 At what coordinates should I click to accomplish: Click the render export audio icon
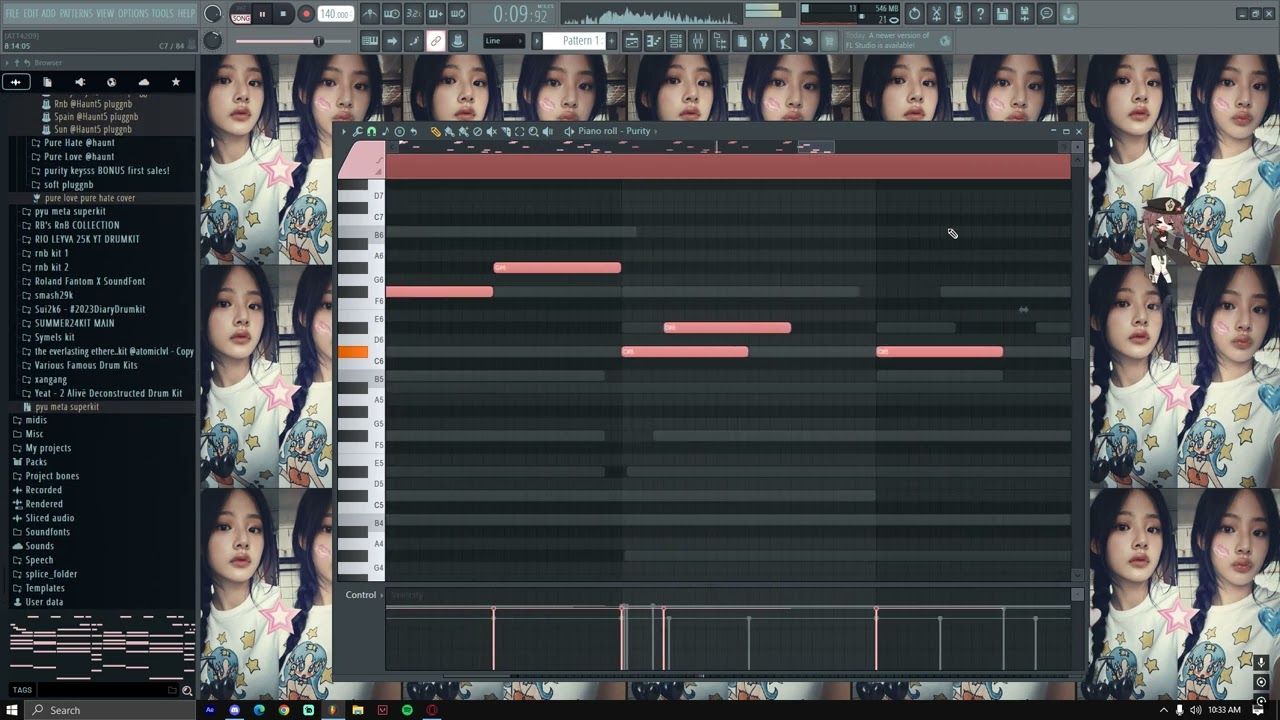[1024, 14]
